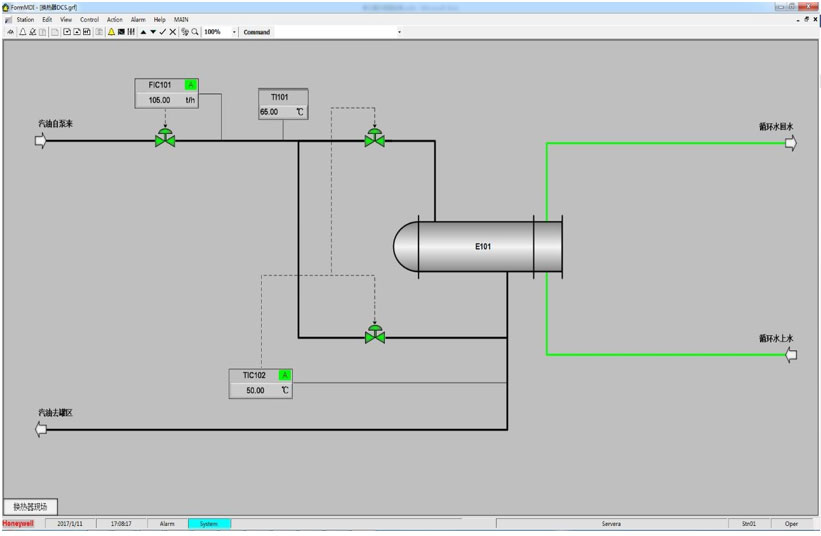The image size is (821, 536).
Task: Click the 汽油自泵来 label
Action: click(56, 124)
